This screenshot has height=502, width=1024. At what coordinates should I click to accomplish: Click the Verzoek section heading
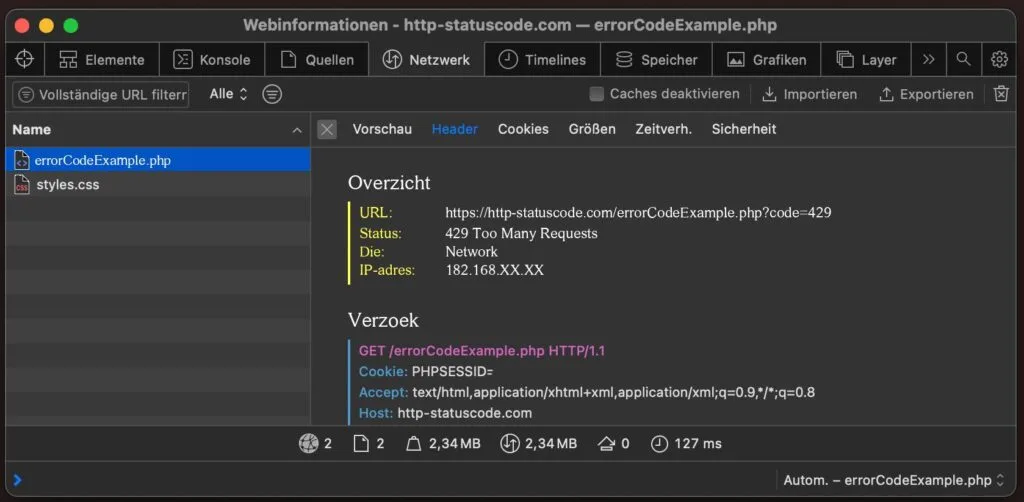383,321
